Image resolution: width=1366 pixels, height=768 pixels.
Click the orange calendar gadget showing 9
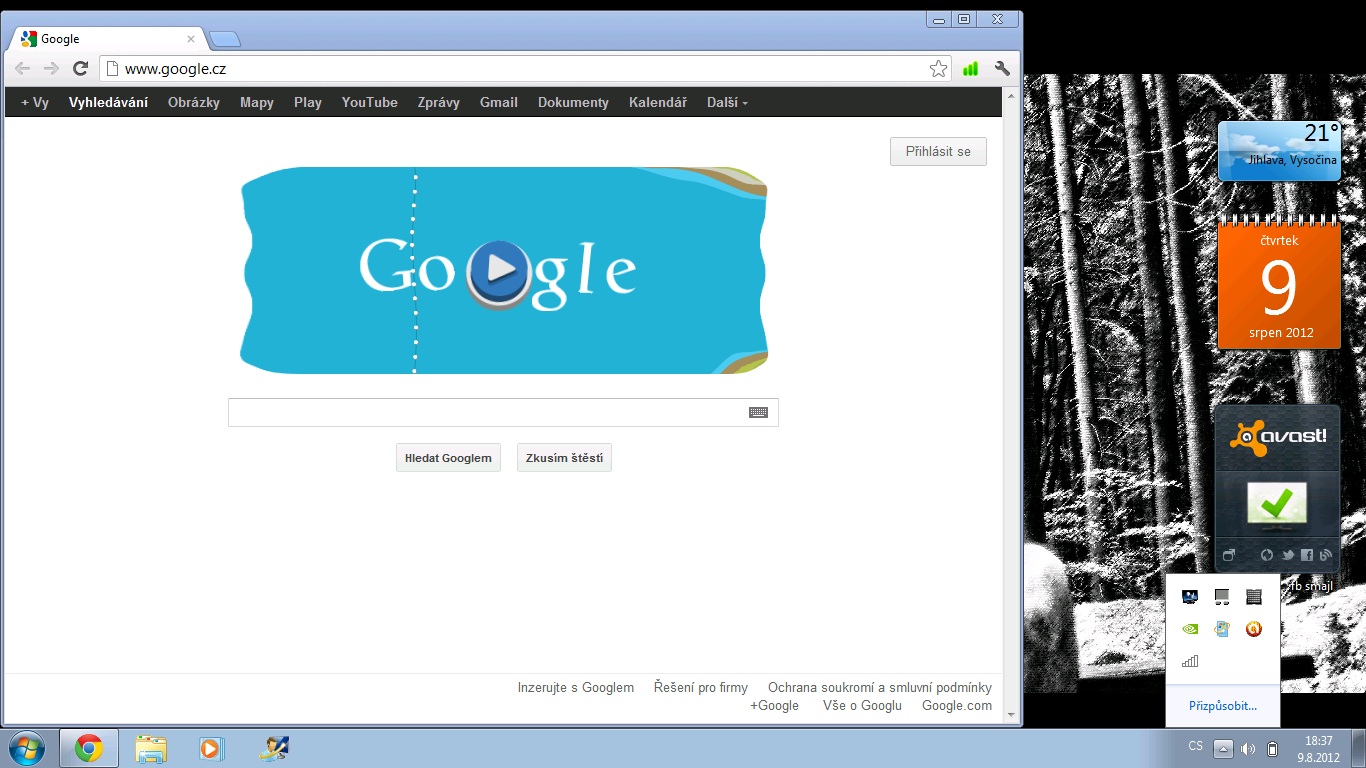pyautogui.click(x=1279, y=283)
